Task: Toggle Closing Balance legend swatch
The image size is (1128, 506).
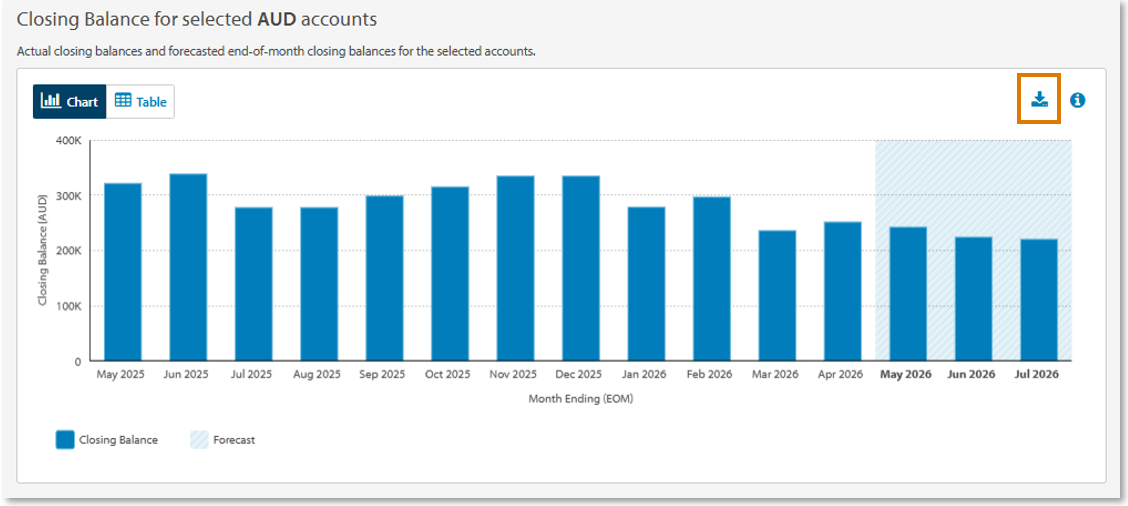Action: [65, 440]
